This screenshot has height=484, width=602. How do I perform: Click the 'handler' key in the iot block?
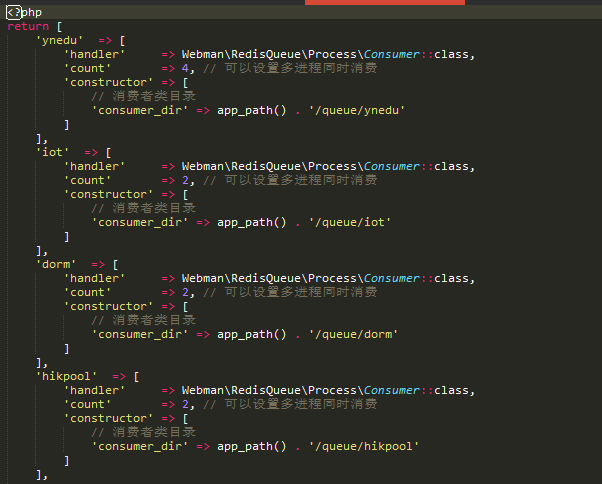[x=93, y=166]
